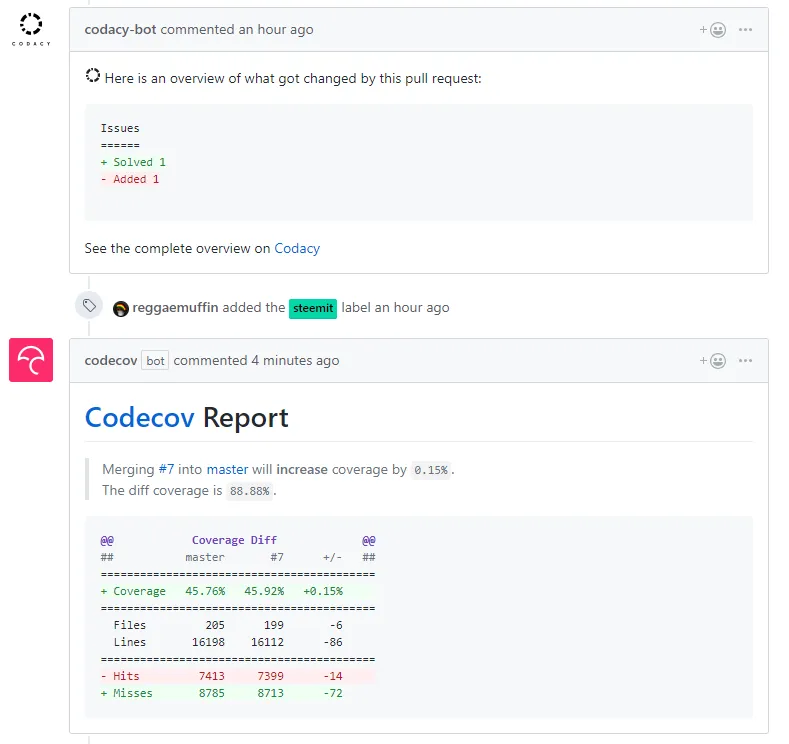This screenshot has width=789, height=744.
Task: Click the Codacy bot avatar logo
Action: (31, 30)
